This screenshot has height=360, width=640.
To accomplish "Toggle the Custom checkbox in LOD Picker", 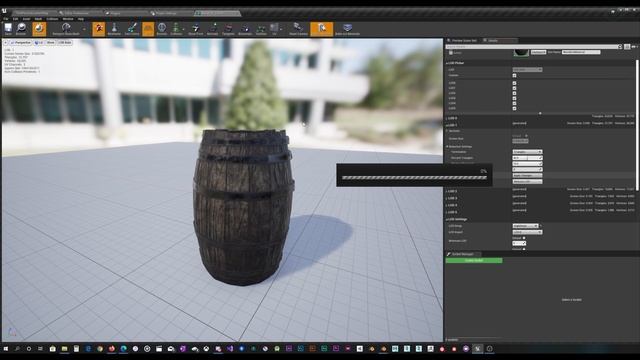I will 514,76.
